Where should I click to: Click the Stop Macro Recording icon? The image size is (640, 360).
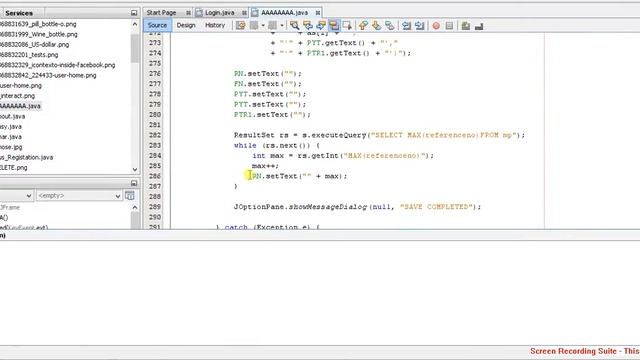pos(449,26)
